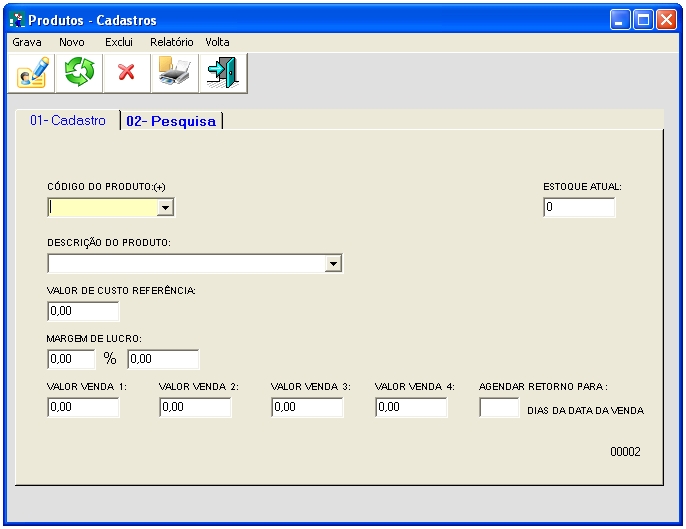686x529 pixels.
Task: Expand the Descrição do Produto dropdown arrow
Action: click(x=334, y=264)
